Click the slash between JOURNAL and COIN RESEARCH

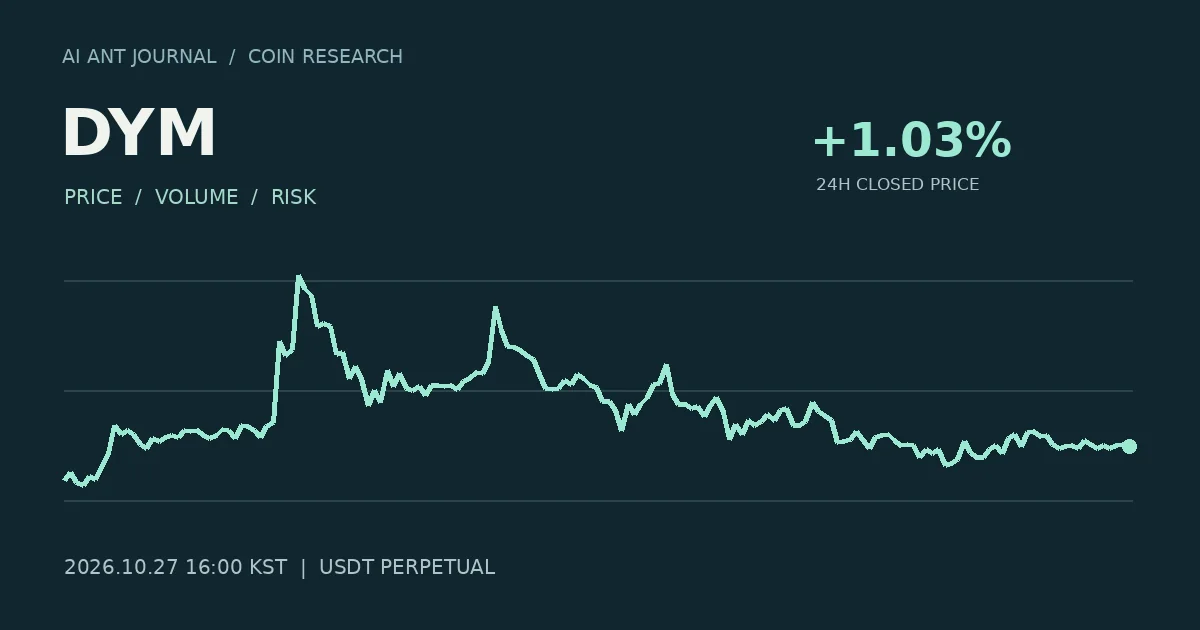tap(232, 57)
